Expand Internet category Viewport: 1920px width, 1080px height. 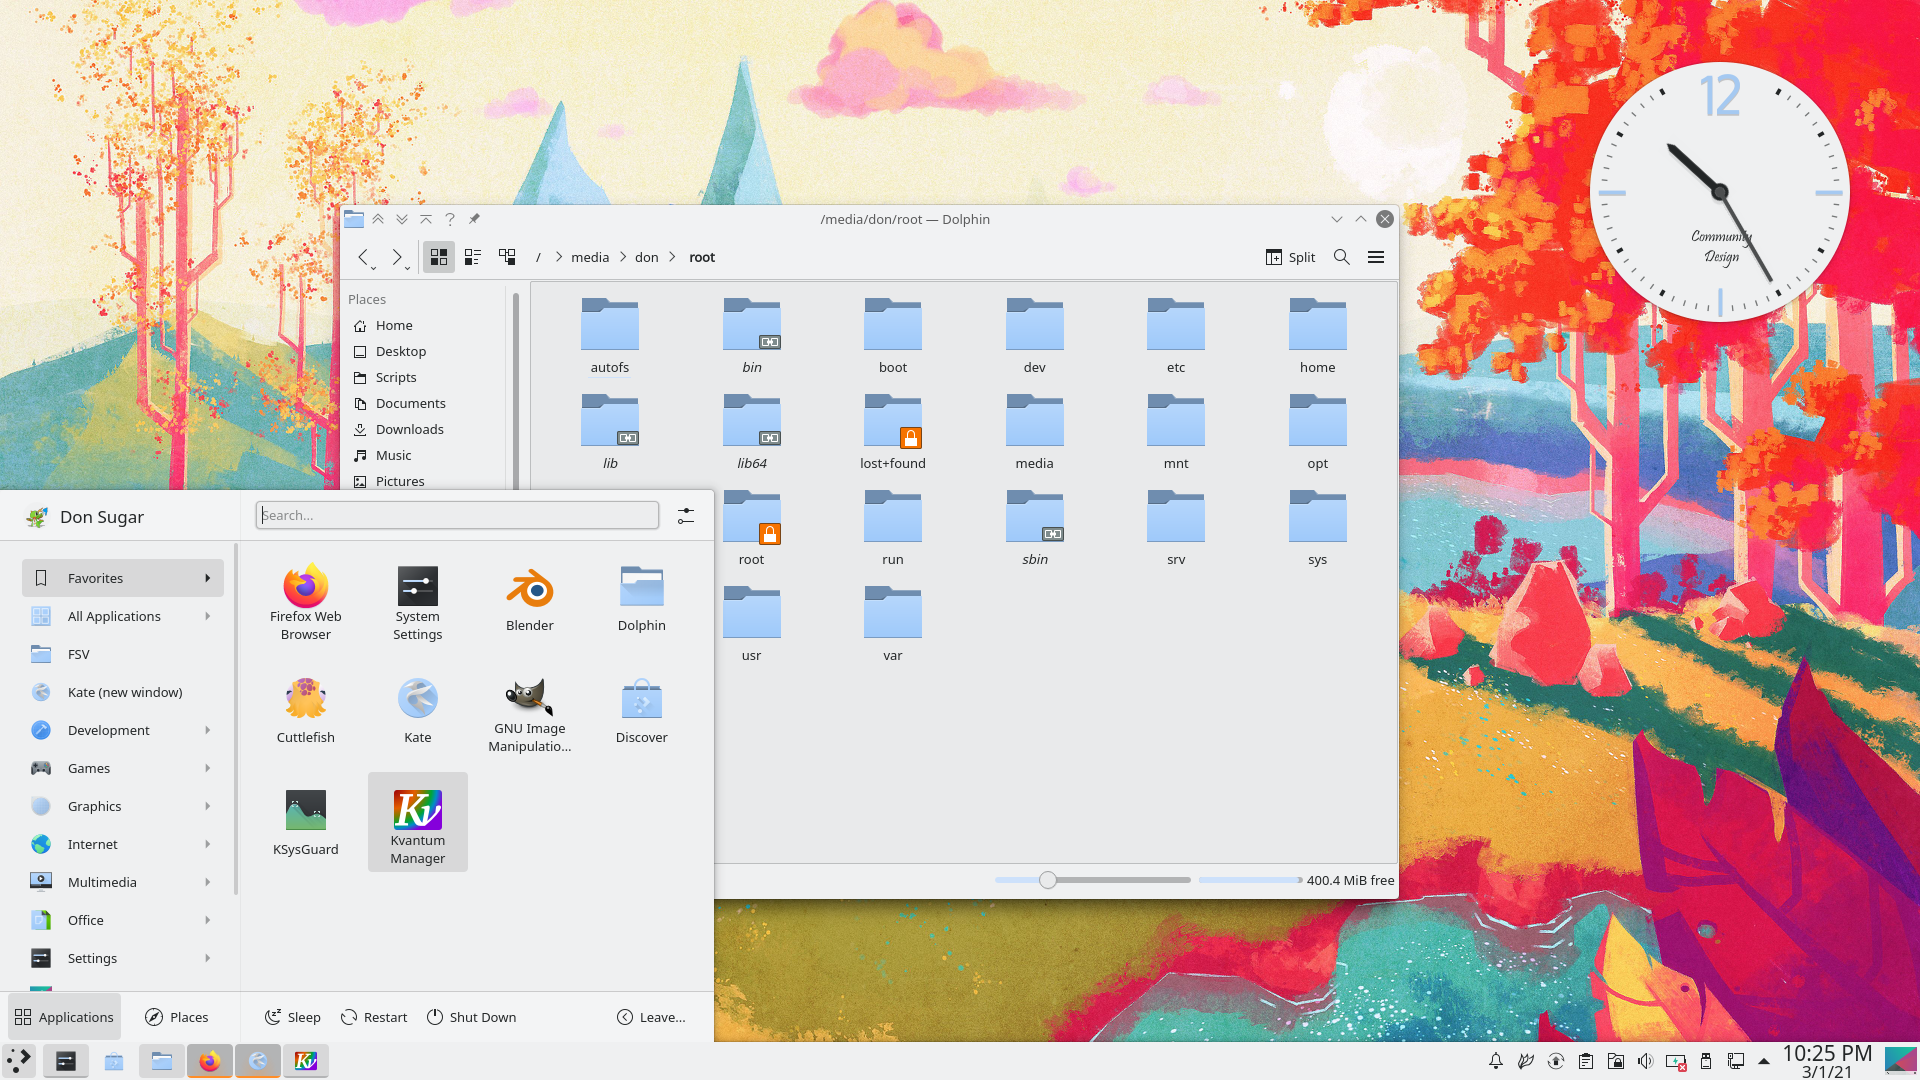point(123,844)
